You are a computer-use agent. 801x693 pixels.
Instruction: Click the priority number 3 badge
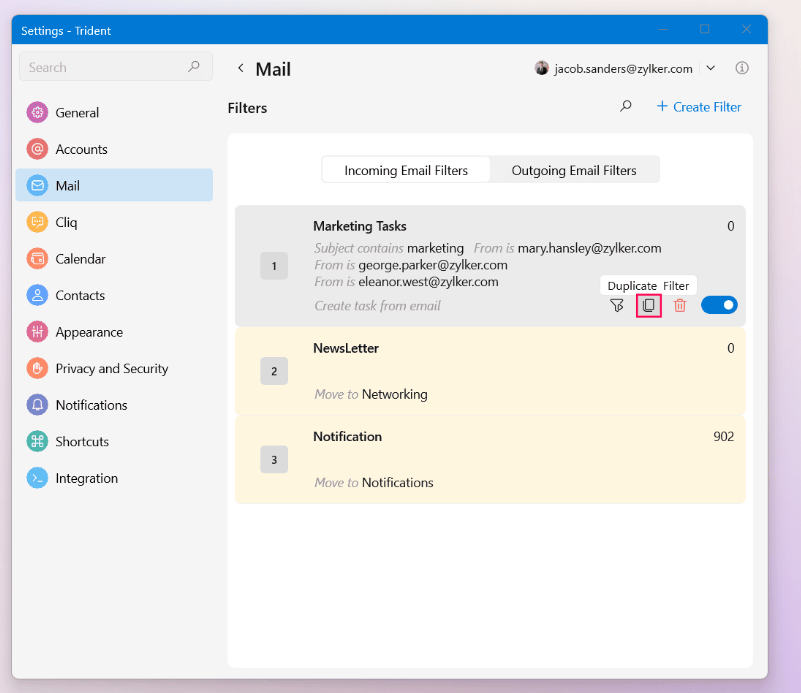pyautogui.click(x=274, y=460)
